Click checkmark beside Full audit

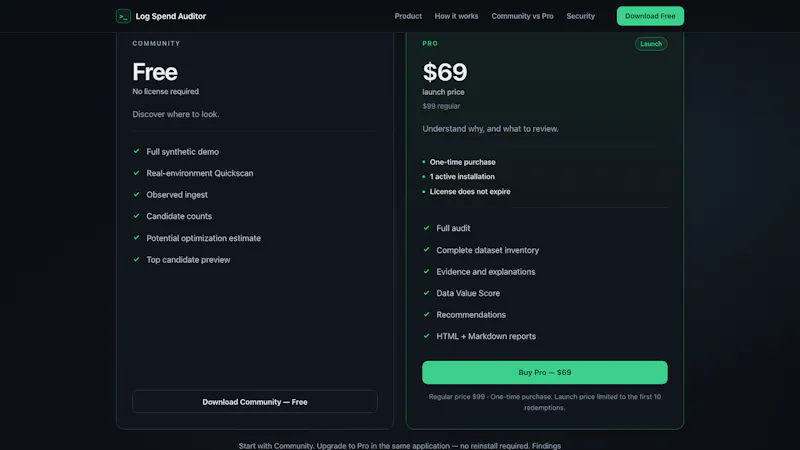tap(427, 228)
